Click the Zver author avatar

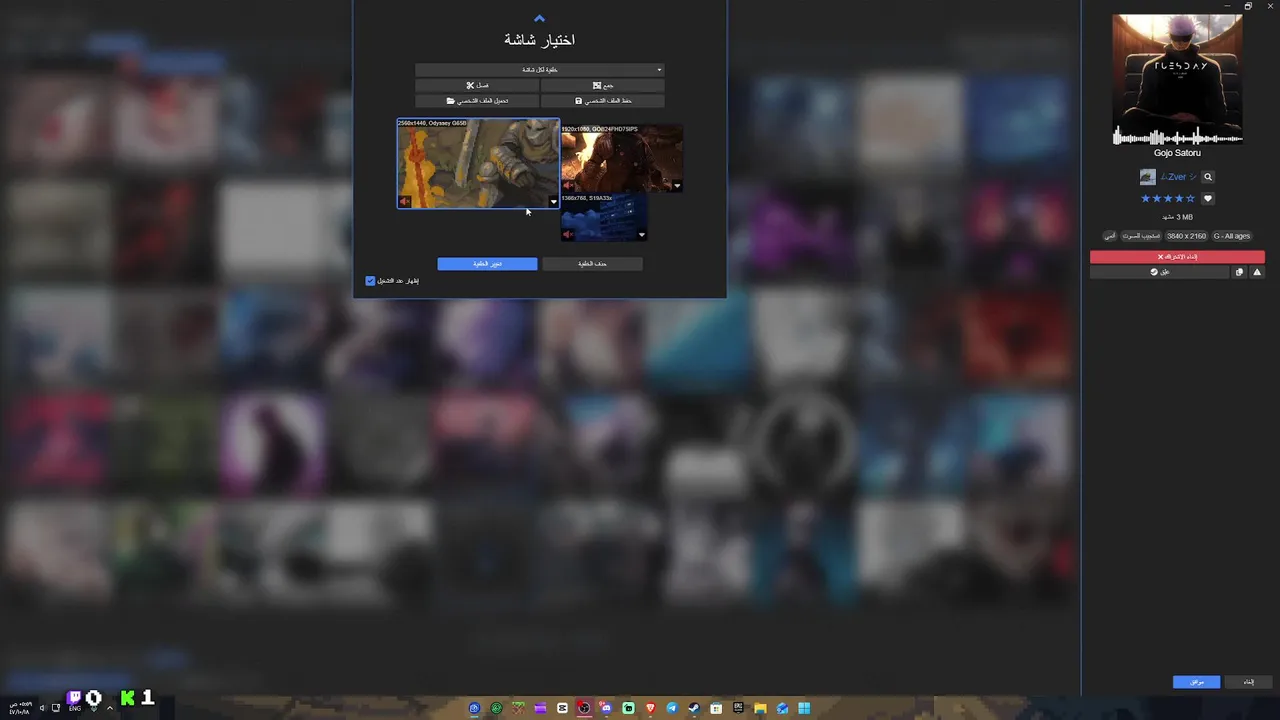(x=1147, y=177)
